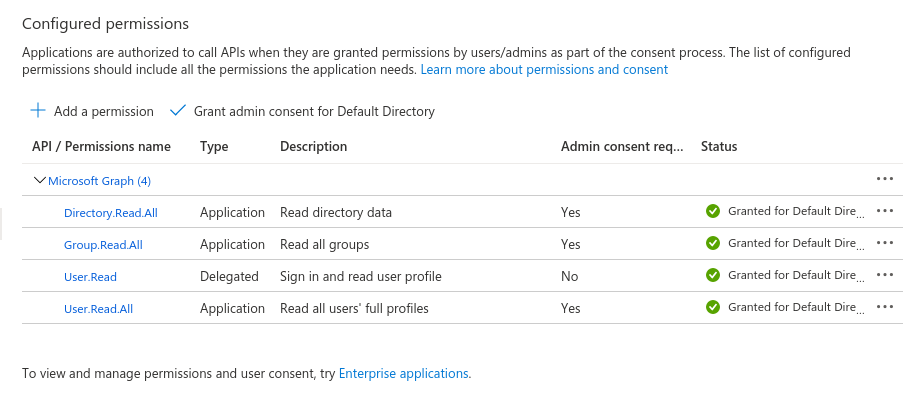918x395 pixels.
Task: Open ellipsis menu for Group.Read.All row
Action: tap(885, 243)
